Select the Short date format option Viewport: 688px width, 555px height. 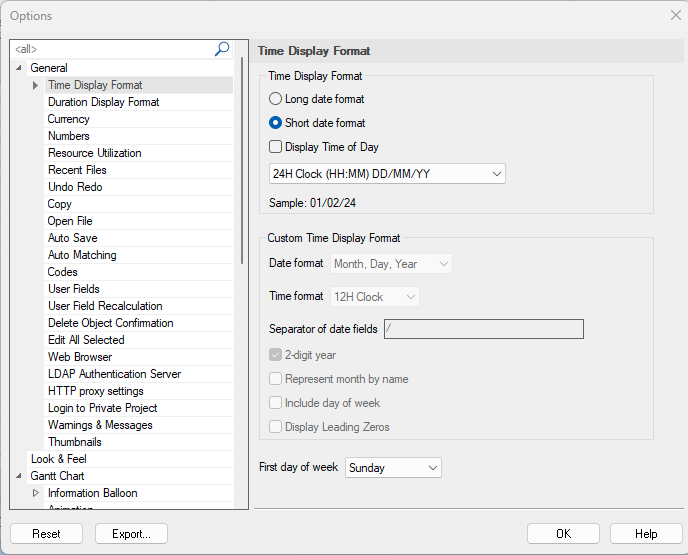click(x=276, y=123)
